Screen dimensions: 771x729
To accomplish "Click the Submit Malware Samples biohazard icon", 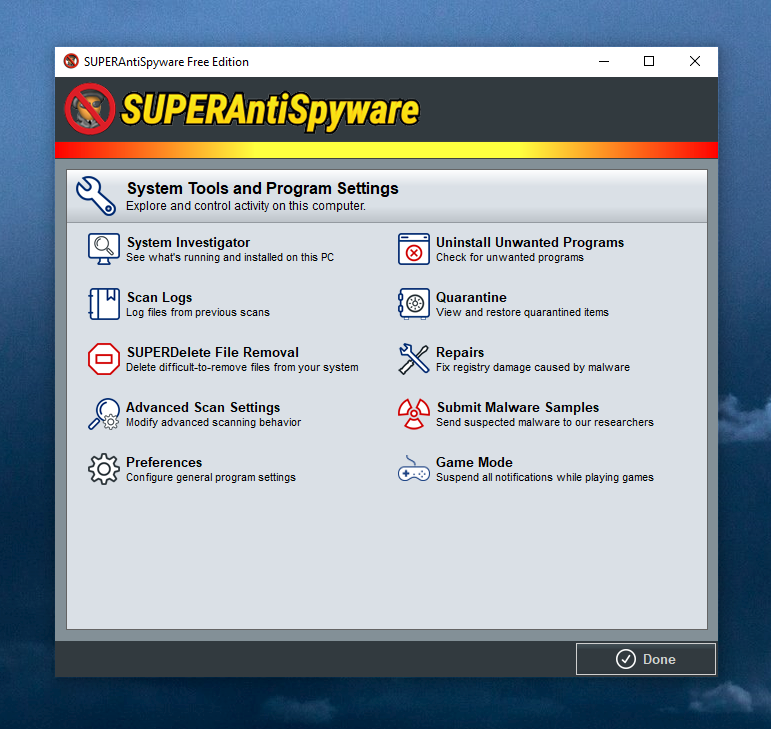I will (x=414, y=414).
